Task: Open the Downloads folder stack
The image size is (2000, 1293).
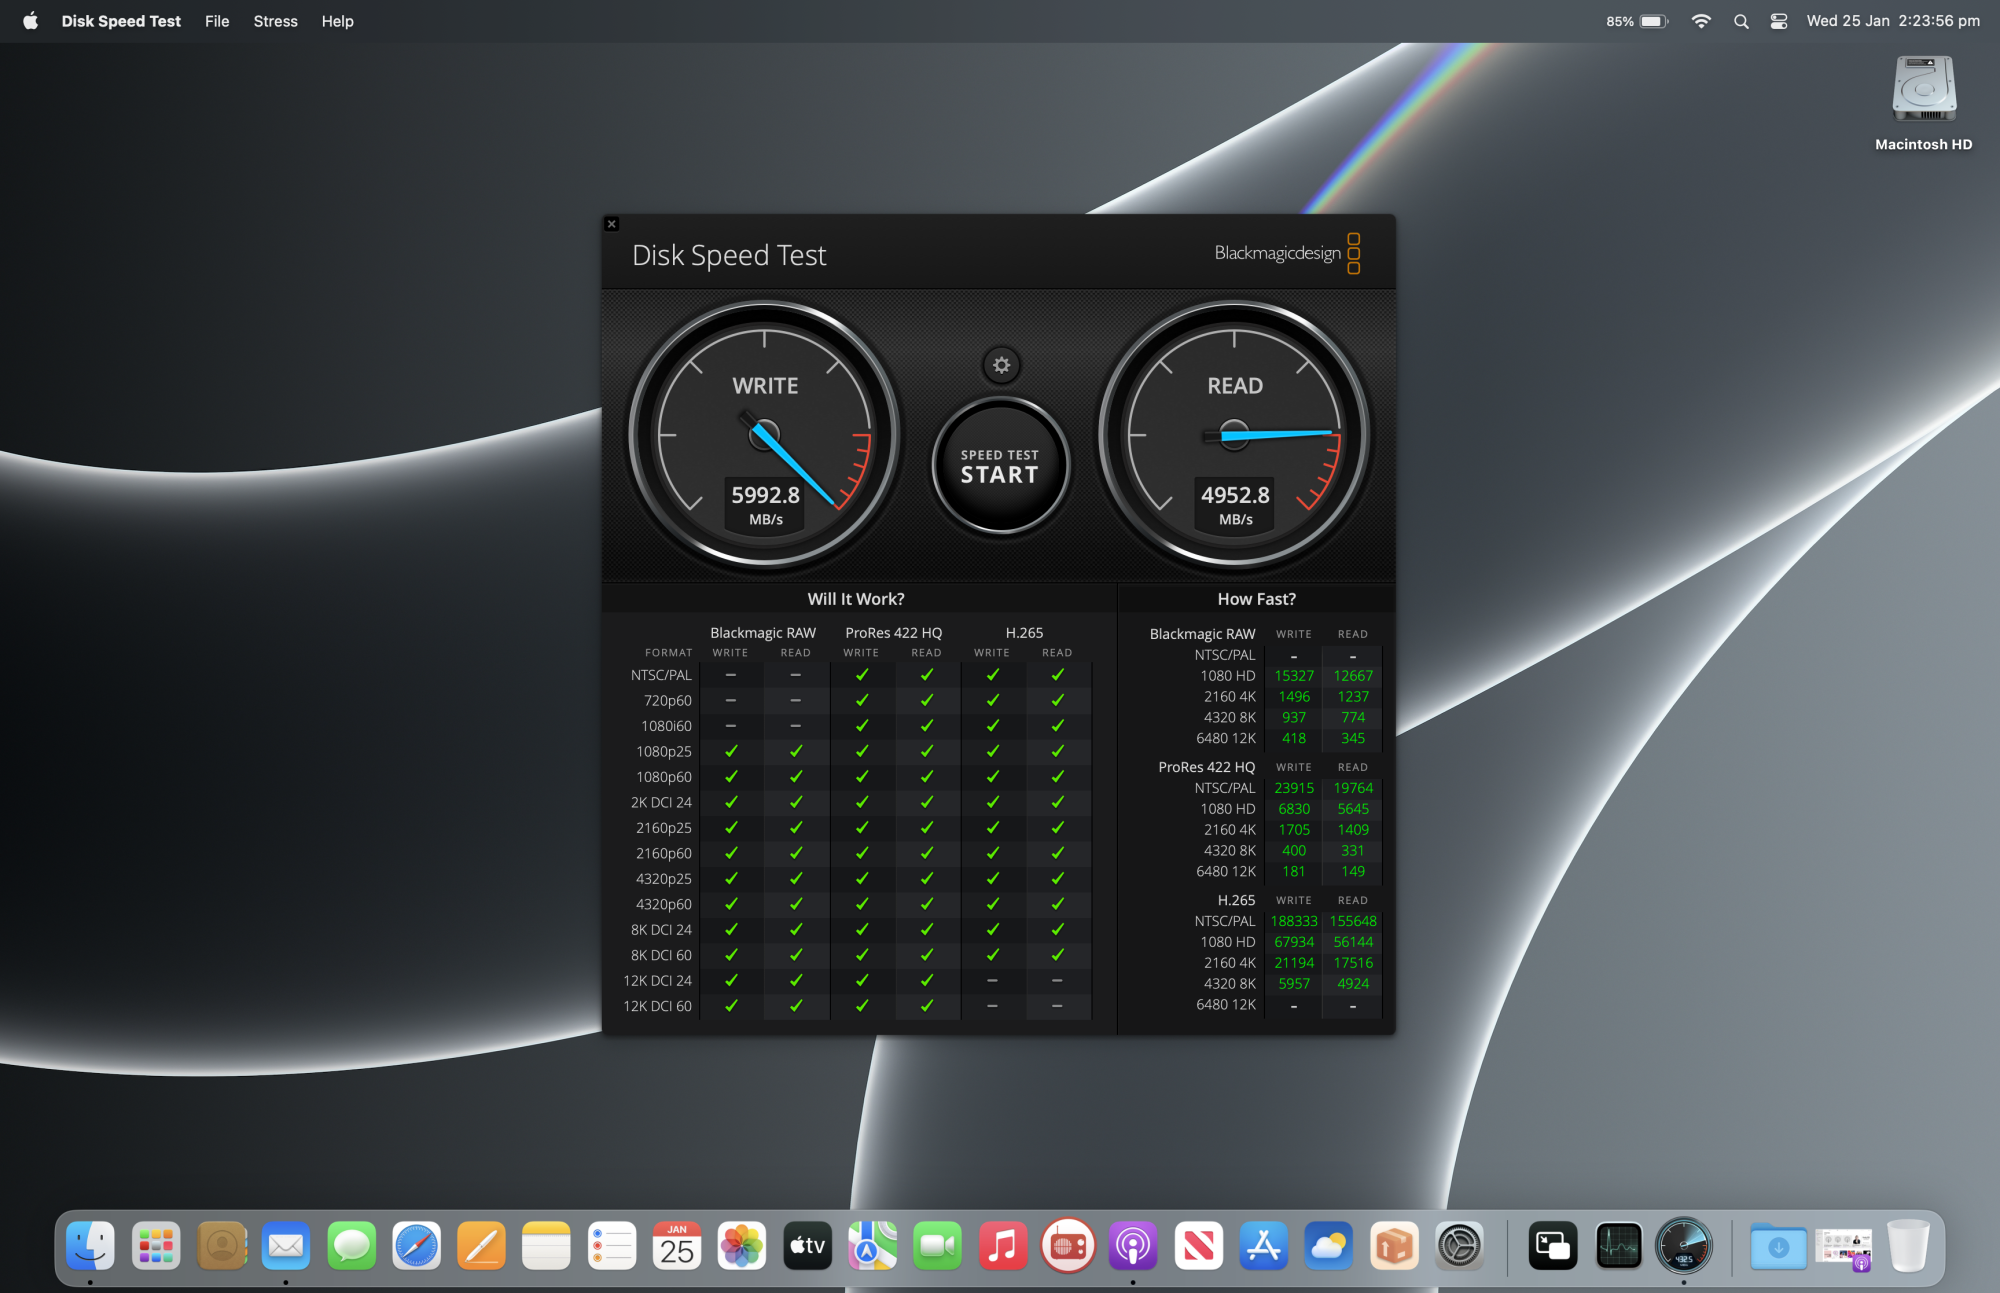Action: tap(1778, 1246)
